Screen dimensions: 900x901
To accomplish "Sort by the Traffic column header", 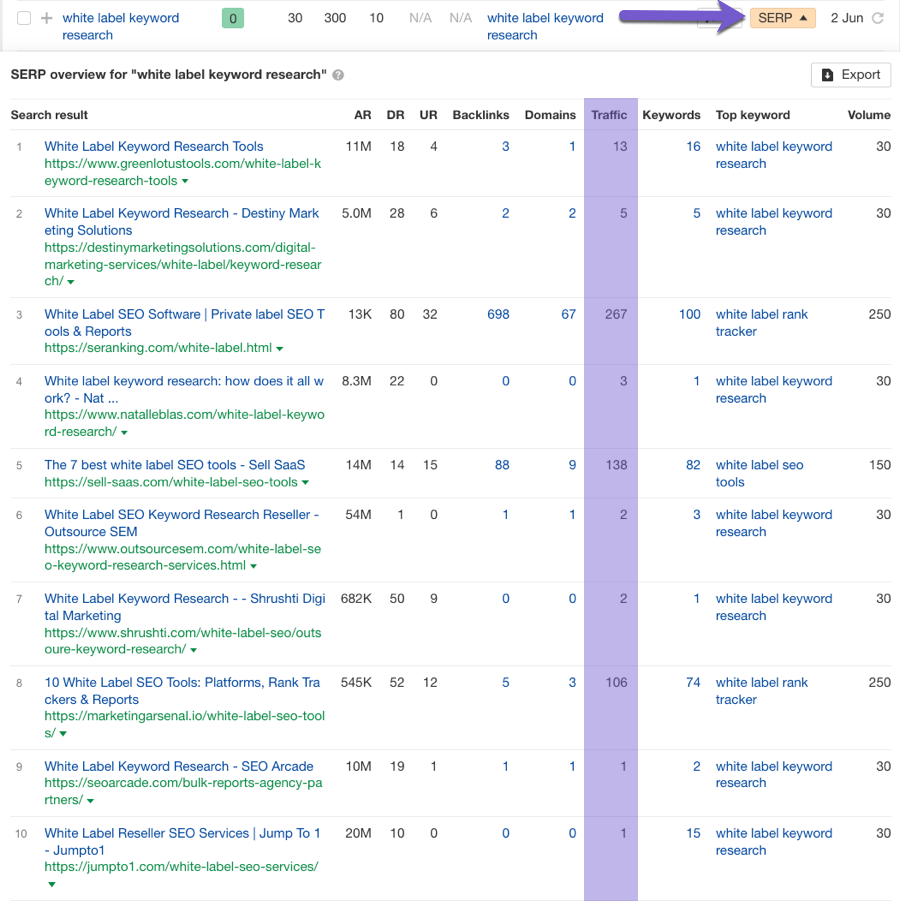I will [x=609, y=115].
